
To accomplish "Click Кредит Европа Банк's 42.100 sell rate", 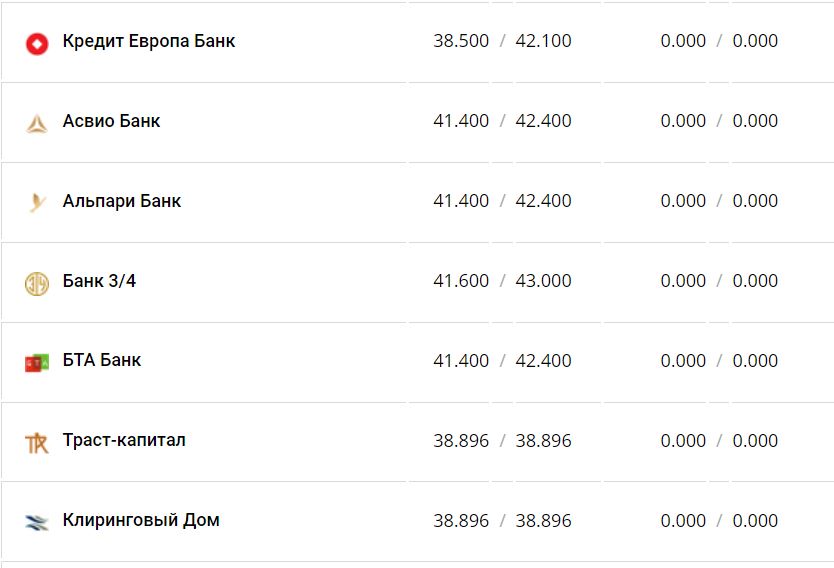I will [544, 41].
